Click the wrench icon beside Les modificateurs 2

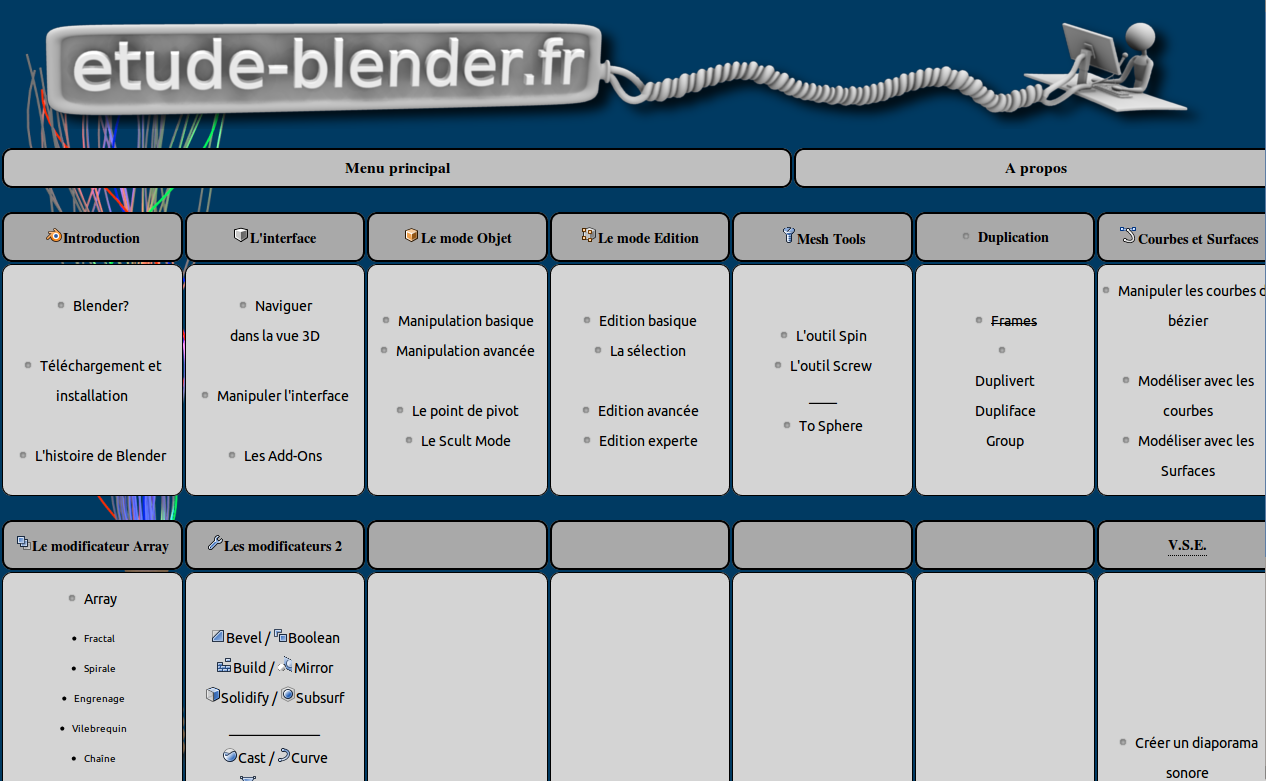(216, 543)
